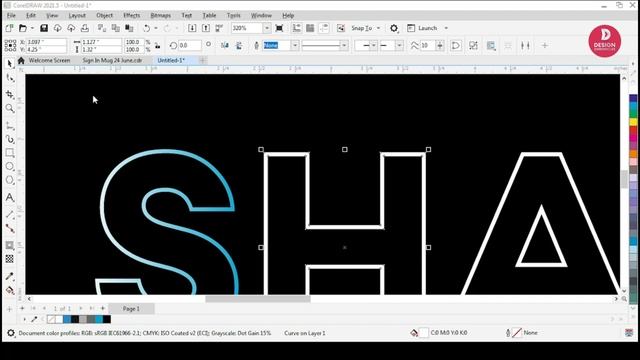The width and height of the screenshot is (640, 360).
Task: Select the Ellipse tool
Action: point(10,167)
